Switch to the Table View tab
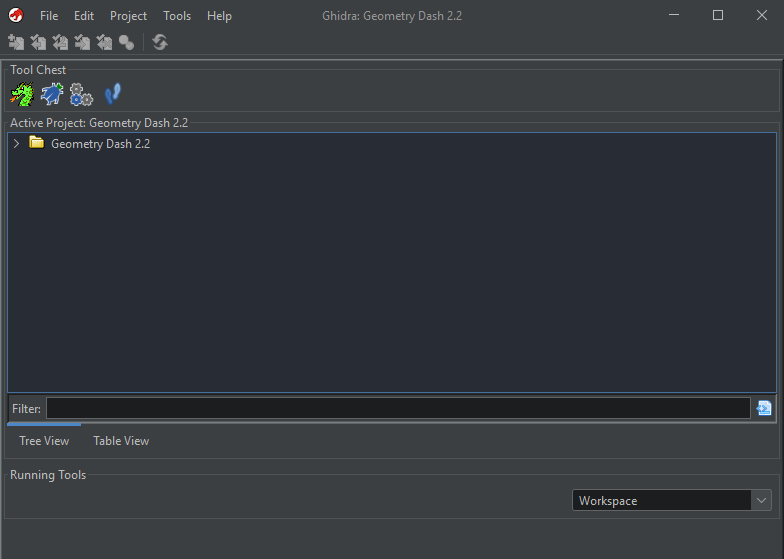The width and height of the screenshot is (784, 559). 121,441
